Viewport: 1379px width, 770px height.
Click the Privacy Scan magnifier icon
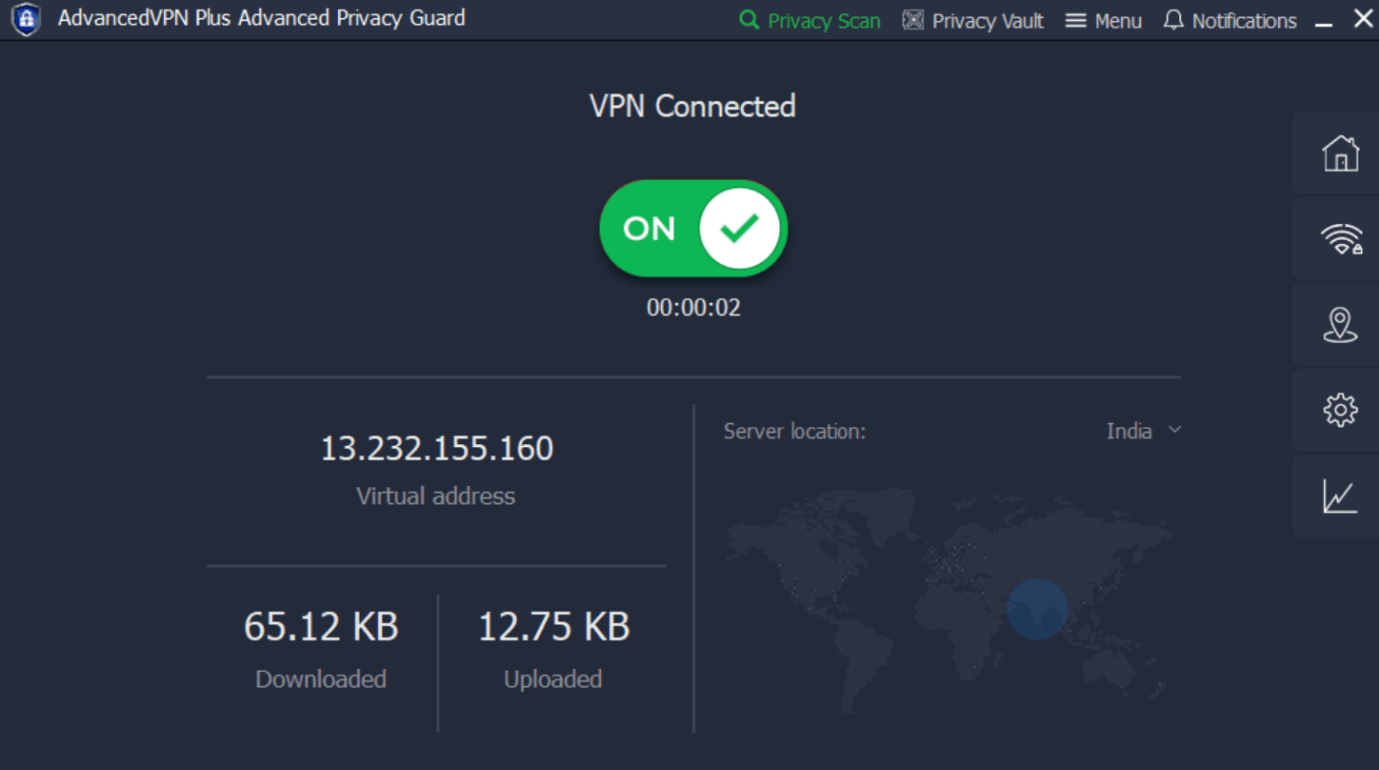point(749,20)
